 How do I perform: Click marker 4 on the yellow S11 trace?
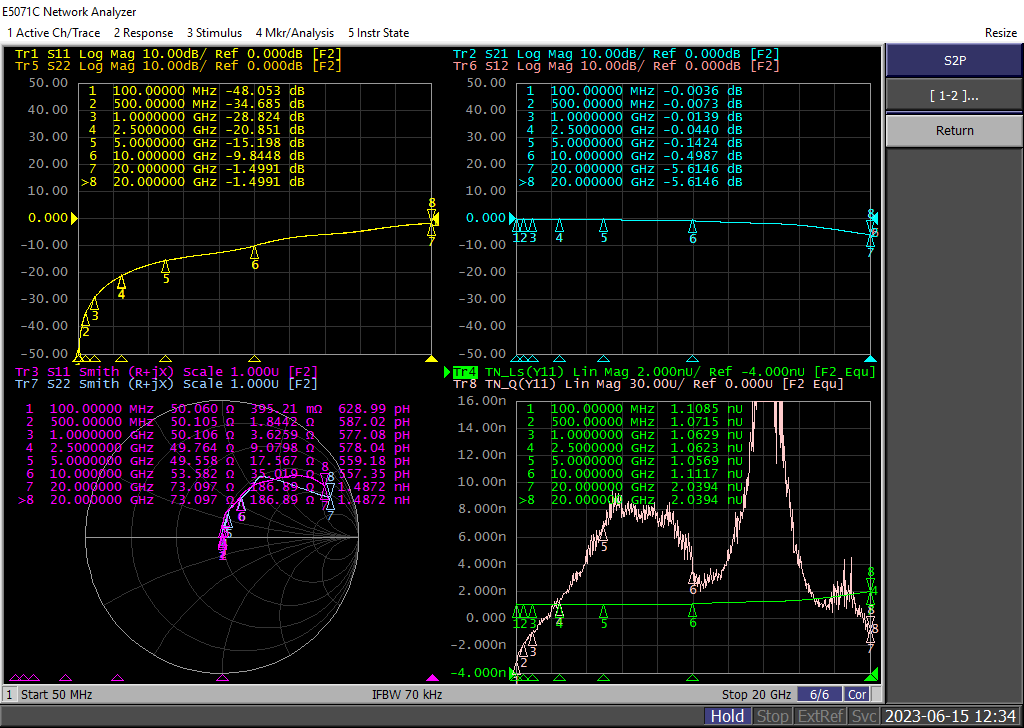pyautogui.click(x=121, y=285)
